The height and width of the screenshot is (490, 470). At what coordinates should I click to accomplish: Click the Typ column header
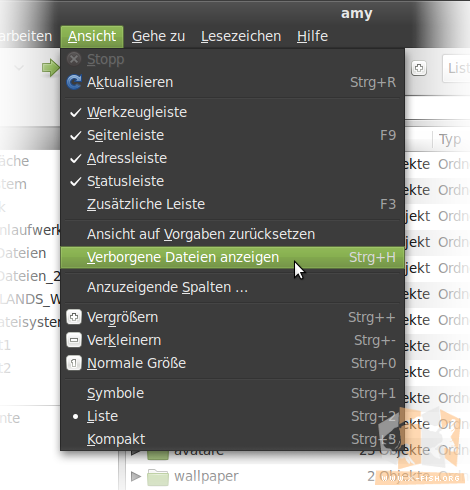tap(450, 139)
